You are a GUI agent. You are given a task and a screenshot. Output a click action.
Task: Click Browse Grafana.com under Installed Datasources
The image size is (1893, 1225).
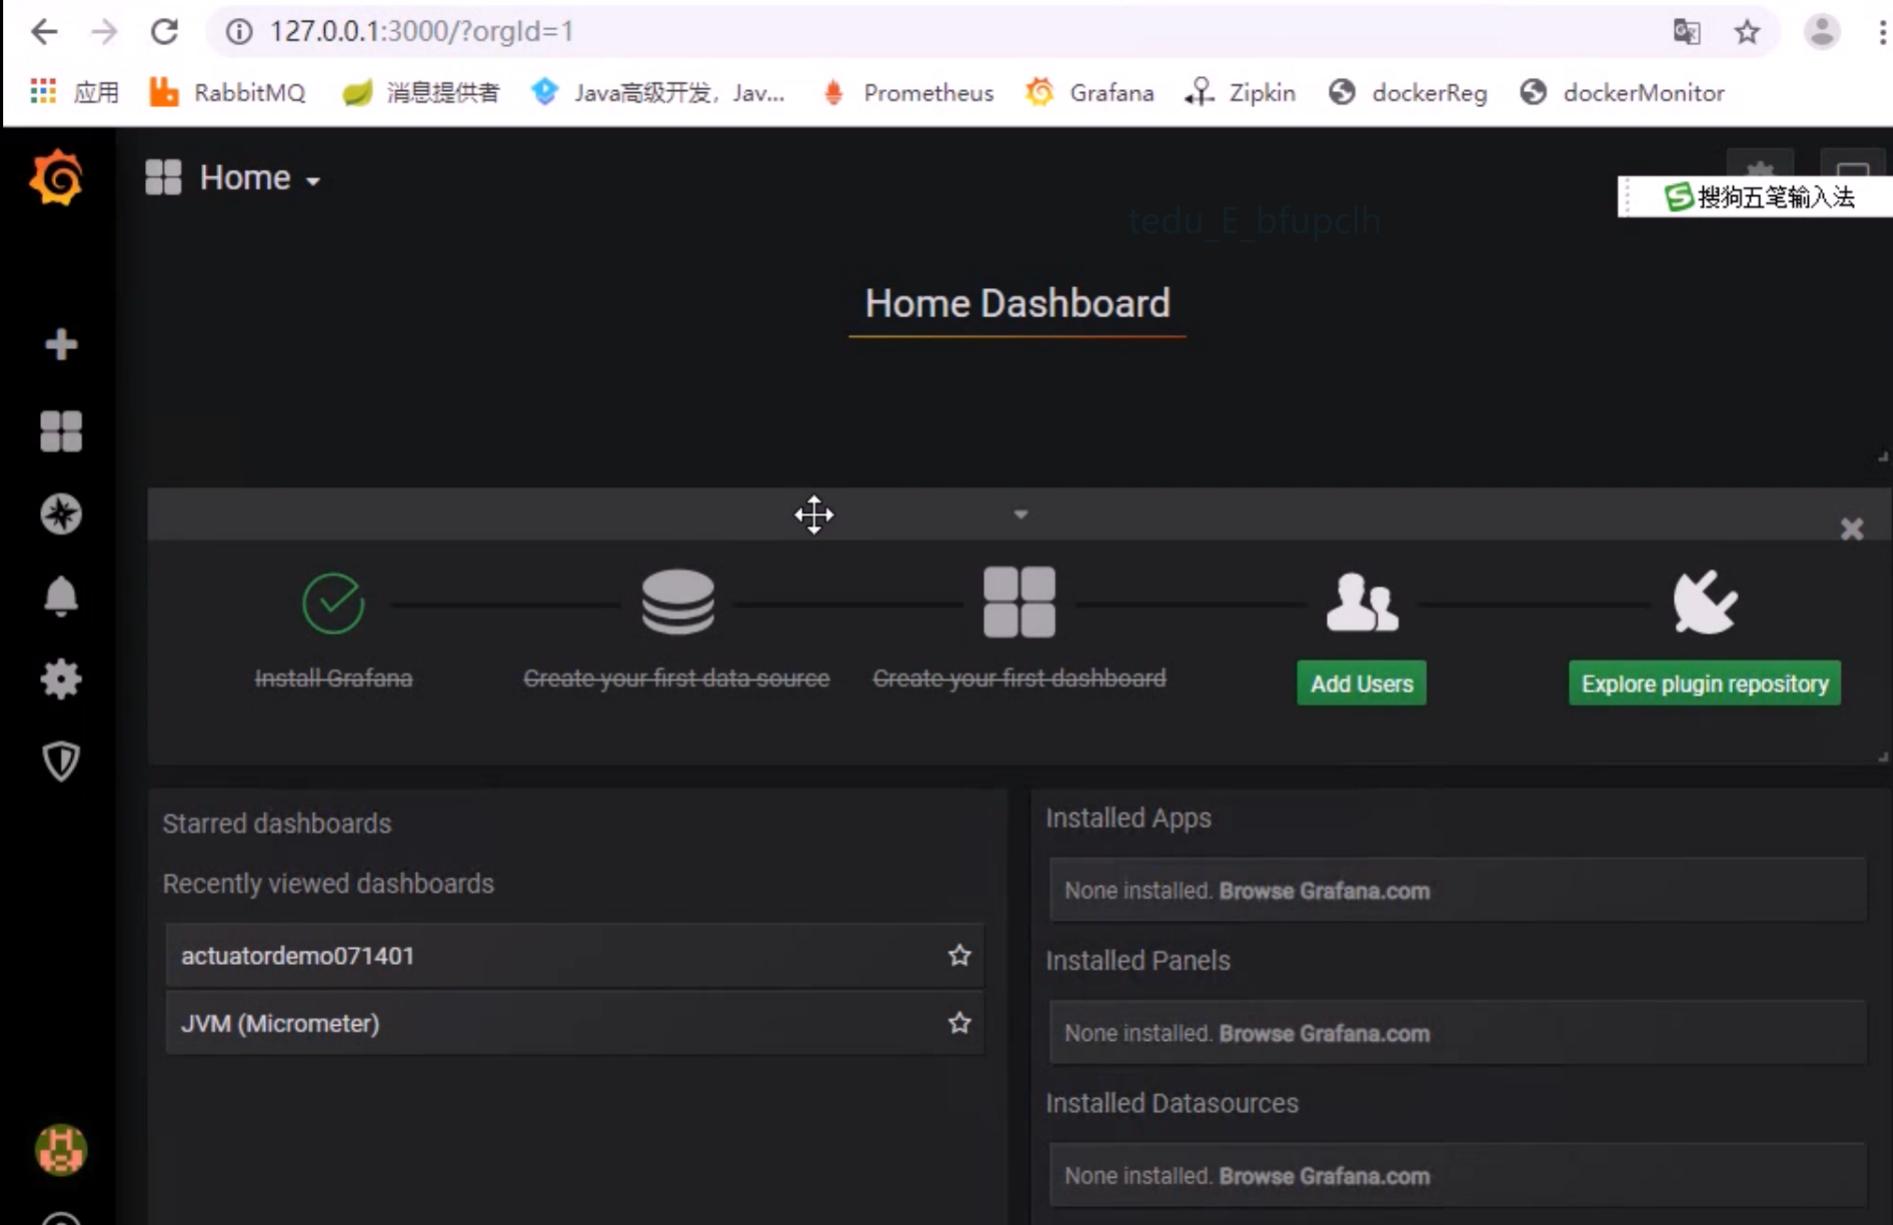pos(1324,1176)
